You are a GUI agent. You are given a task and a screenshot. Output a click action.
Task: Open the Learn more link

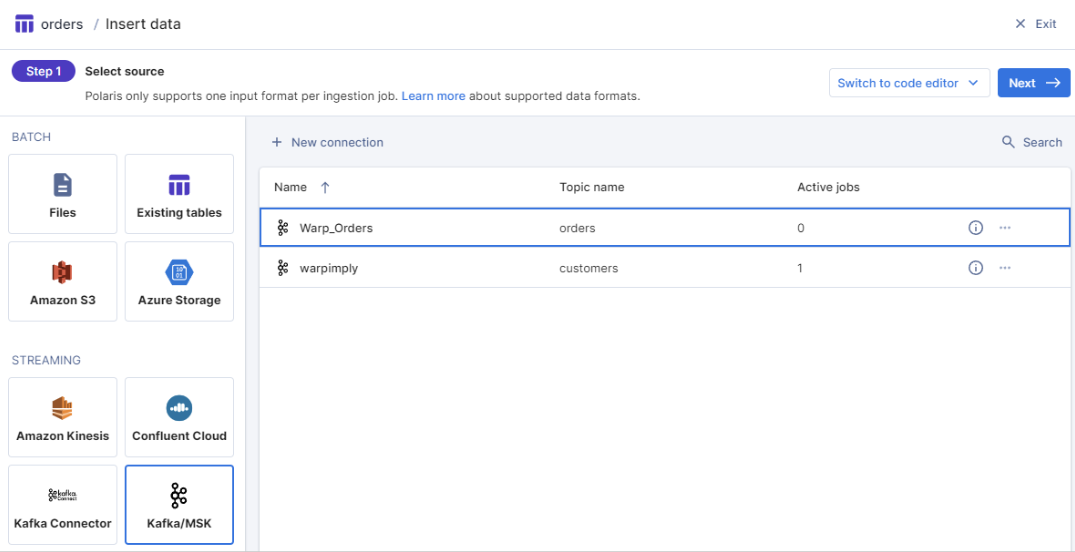tap(433, 96)
